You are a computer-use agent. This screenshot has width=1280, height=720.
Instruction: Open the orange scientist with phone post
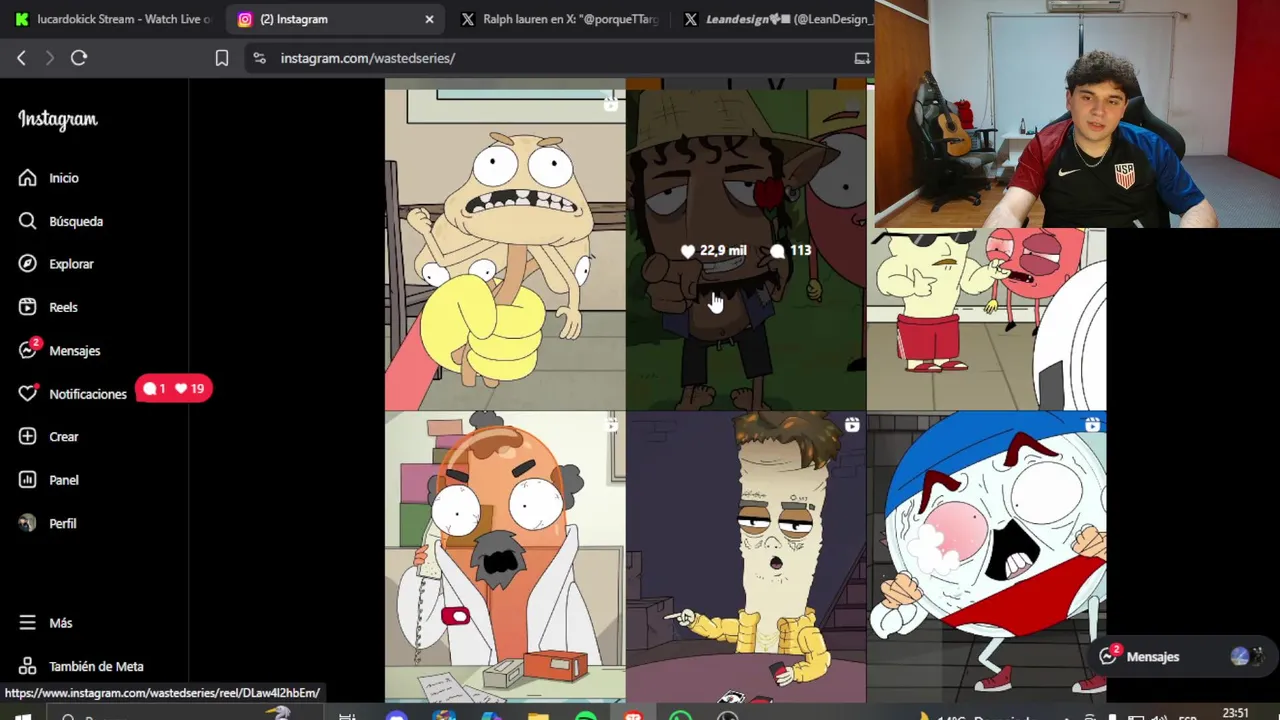(505, 557)
